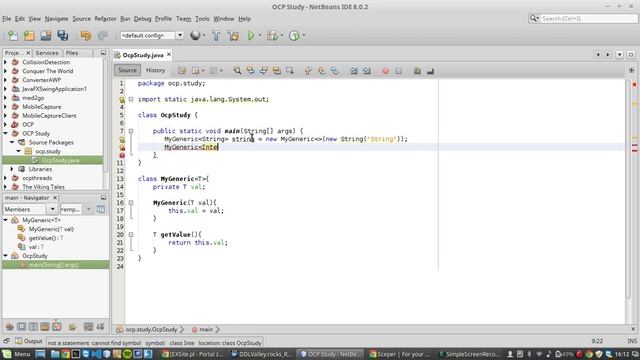640x360 pixels.
Task: Click the Save All toolbar icon
Action: point(62,36)
